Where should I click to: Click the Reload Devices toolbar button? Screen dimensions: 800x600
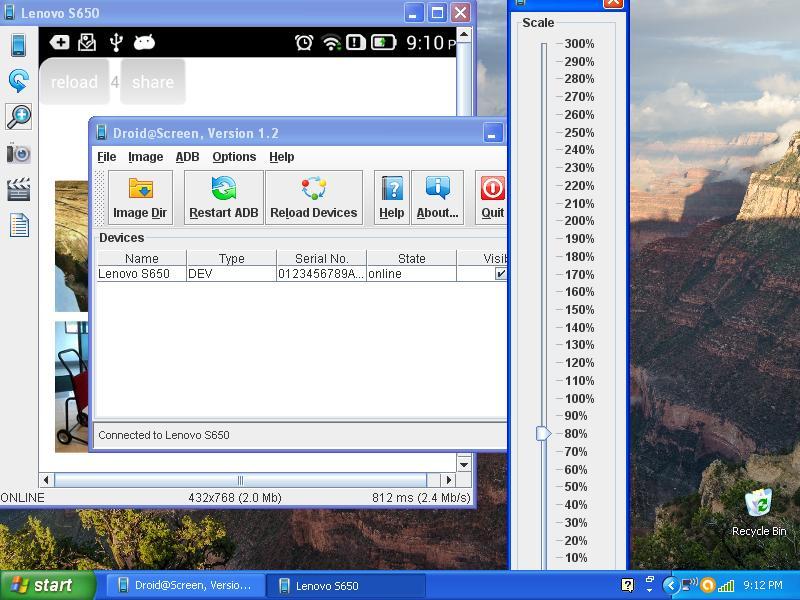[x=314, y=198]
